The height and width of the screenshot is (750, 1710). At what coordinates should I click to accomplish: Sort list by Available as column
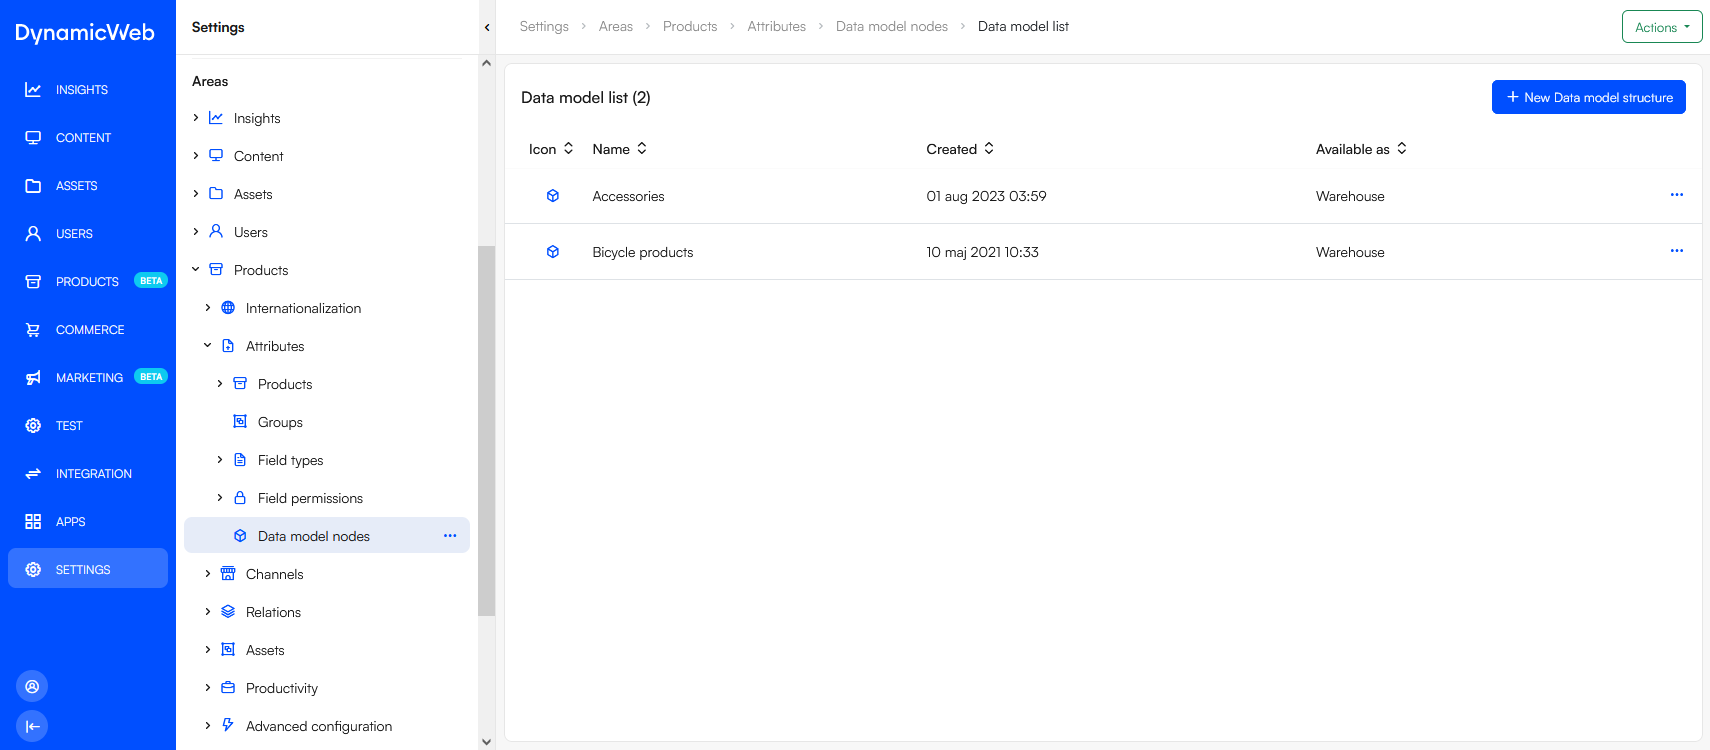[1362, 149]
